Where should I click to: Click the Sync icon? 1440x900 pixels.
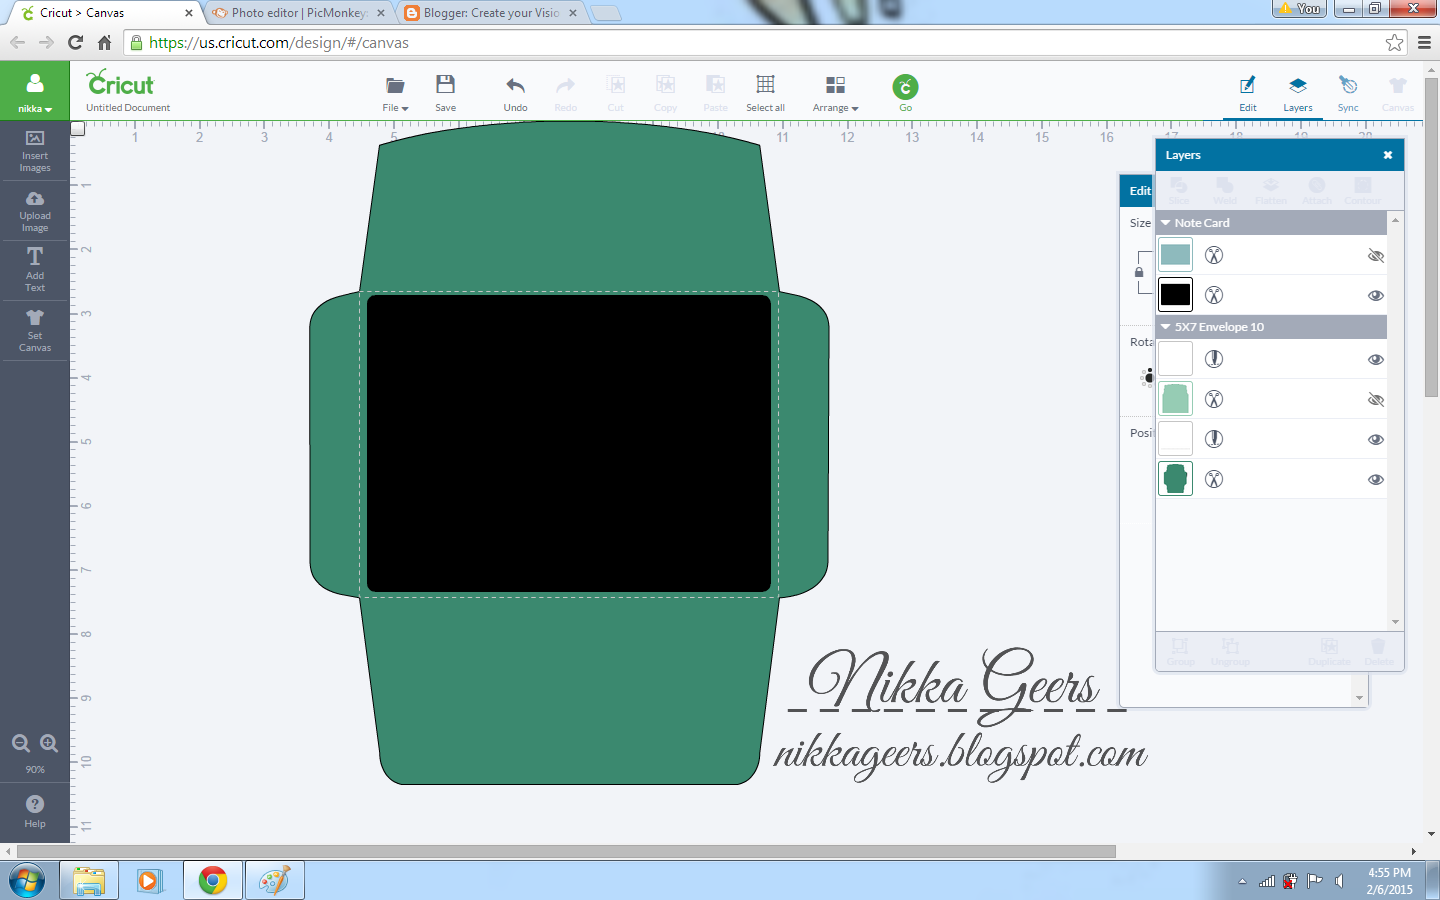(x=1348, y=89)
